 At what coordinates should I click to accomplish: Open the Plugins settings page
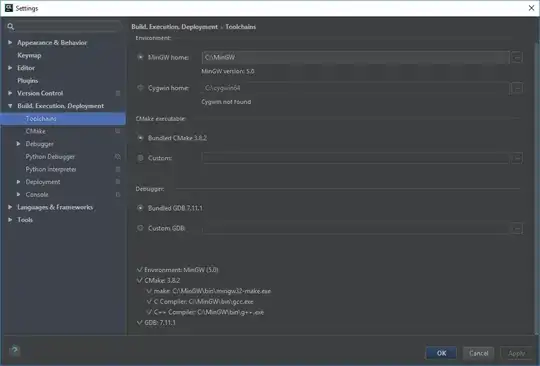click(x=28, y=81)
